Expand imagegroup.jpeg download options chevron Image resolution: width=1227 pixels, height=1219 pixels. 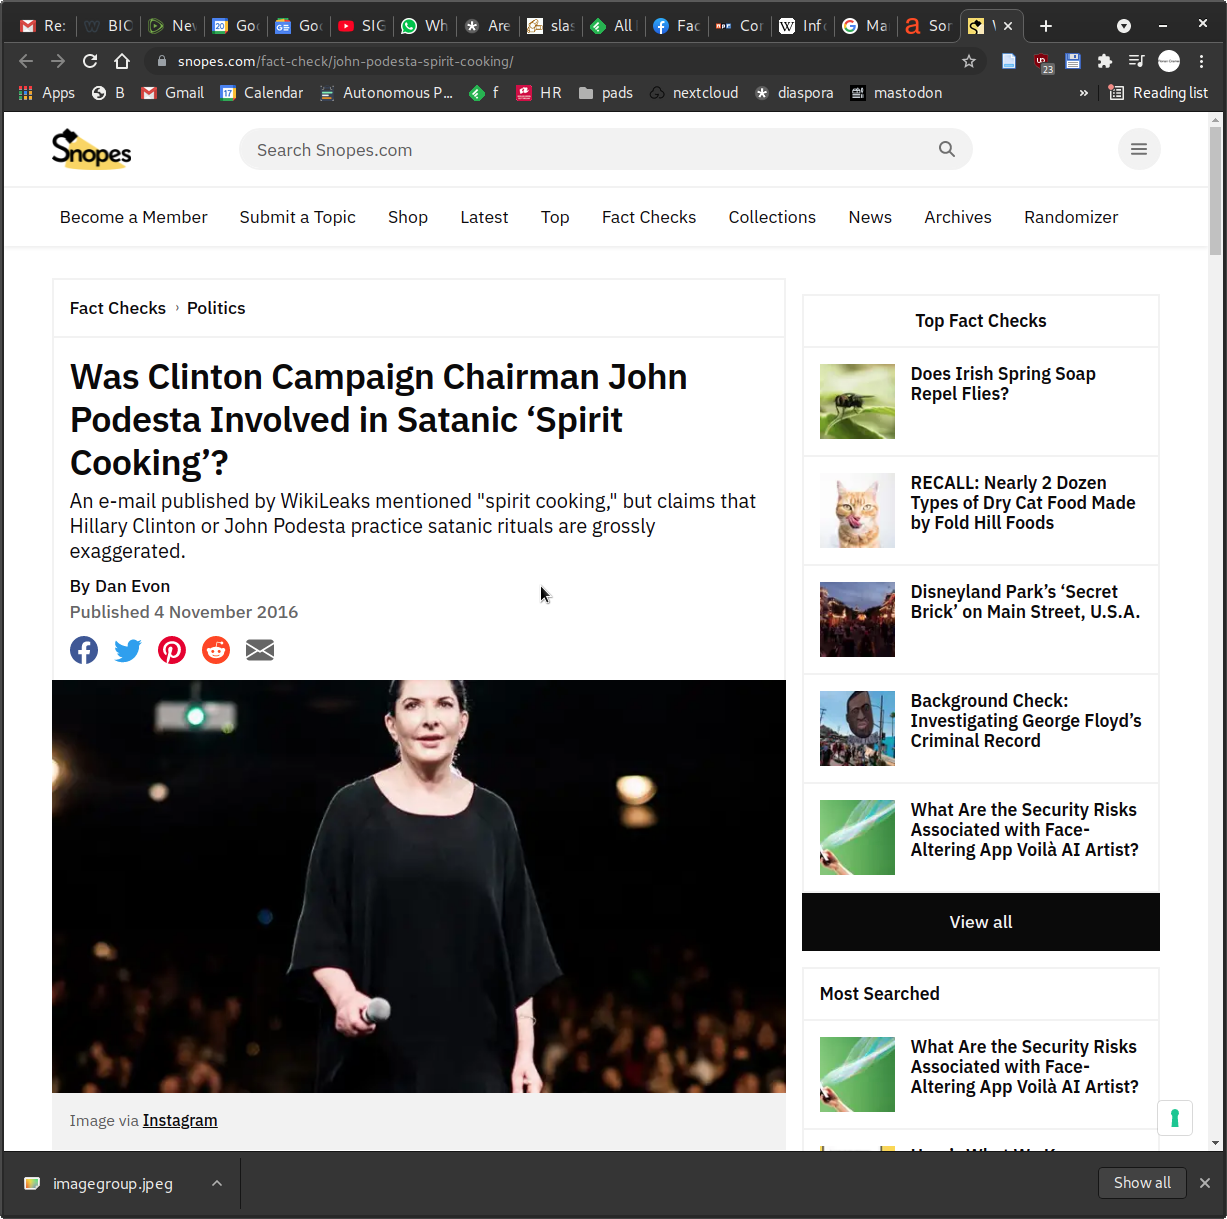pos(217,1184)
